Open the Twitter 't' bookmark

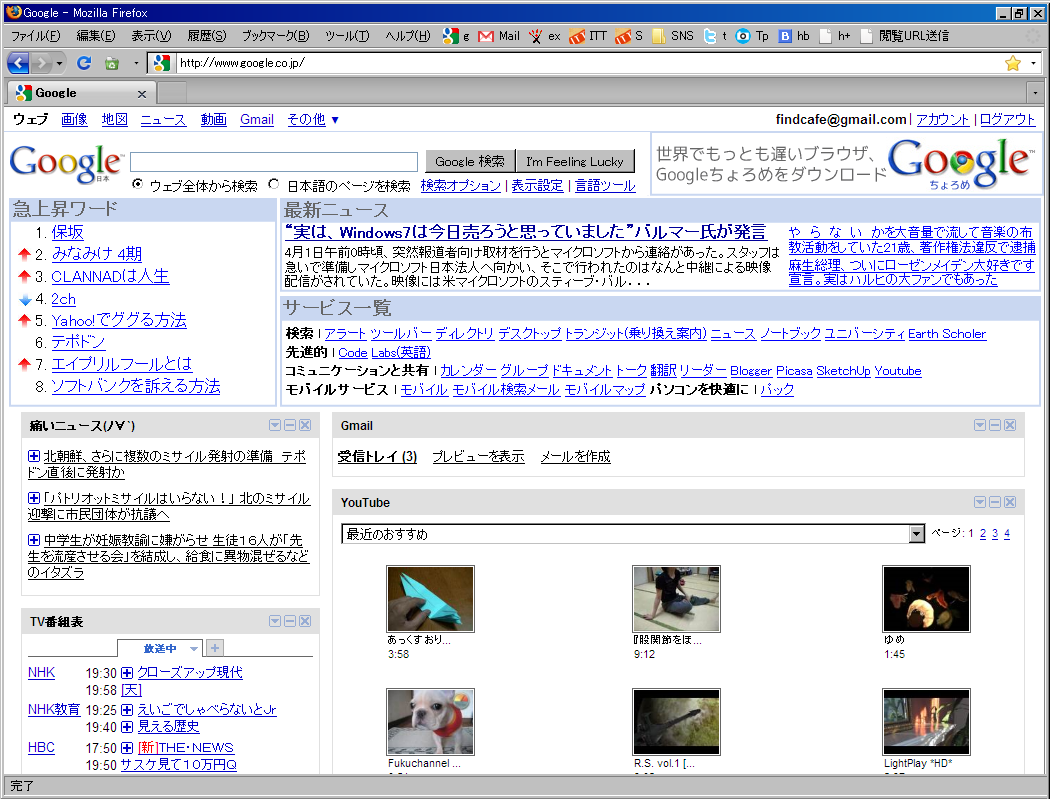pos(715,36)
